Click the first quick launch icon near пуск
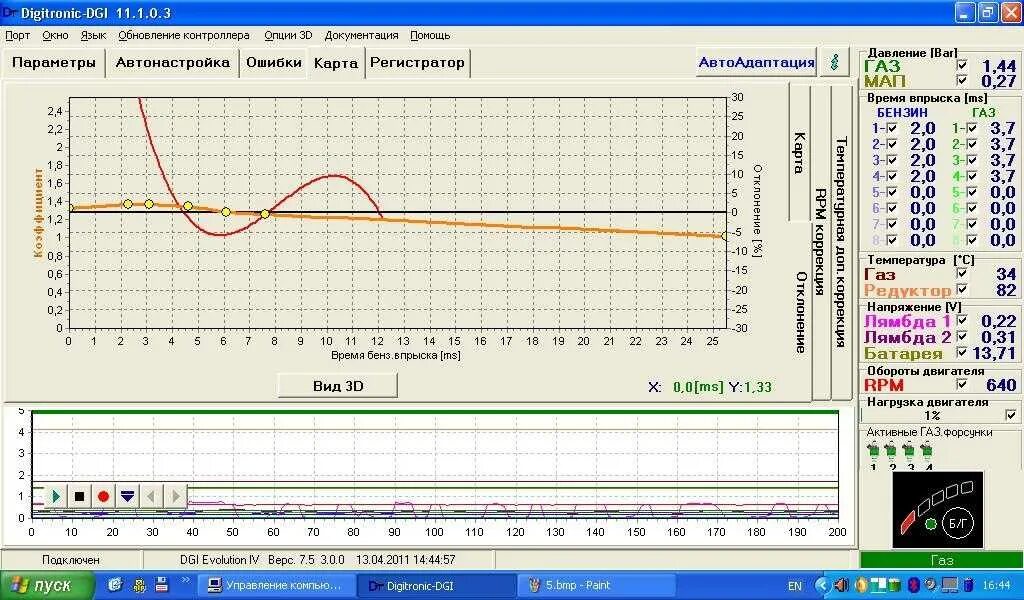1024x600 pixels. point(116,584)
